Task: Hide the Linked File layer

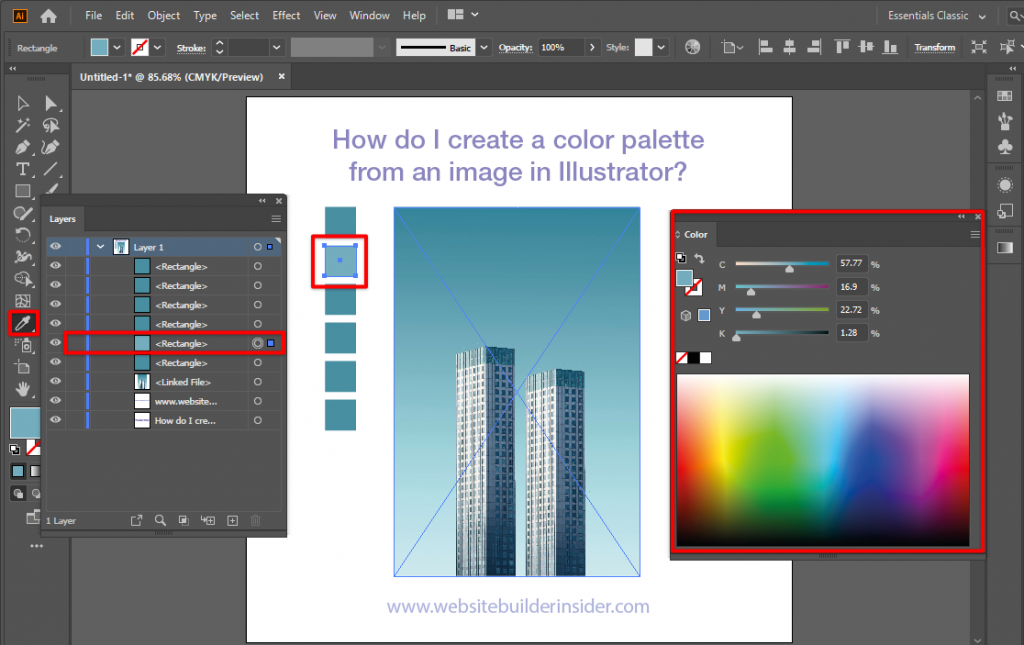Action: 56,383
